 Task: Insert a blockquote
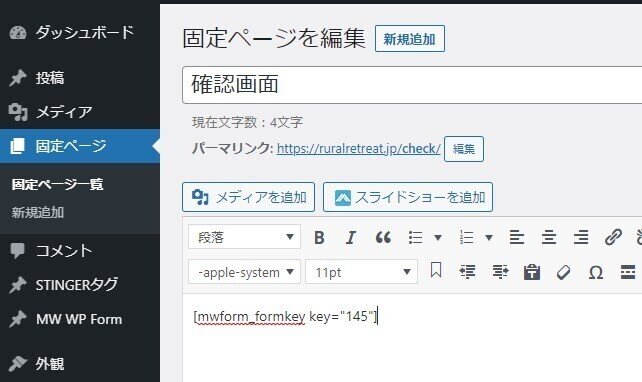pyautogui.click(x=383, y=237)
